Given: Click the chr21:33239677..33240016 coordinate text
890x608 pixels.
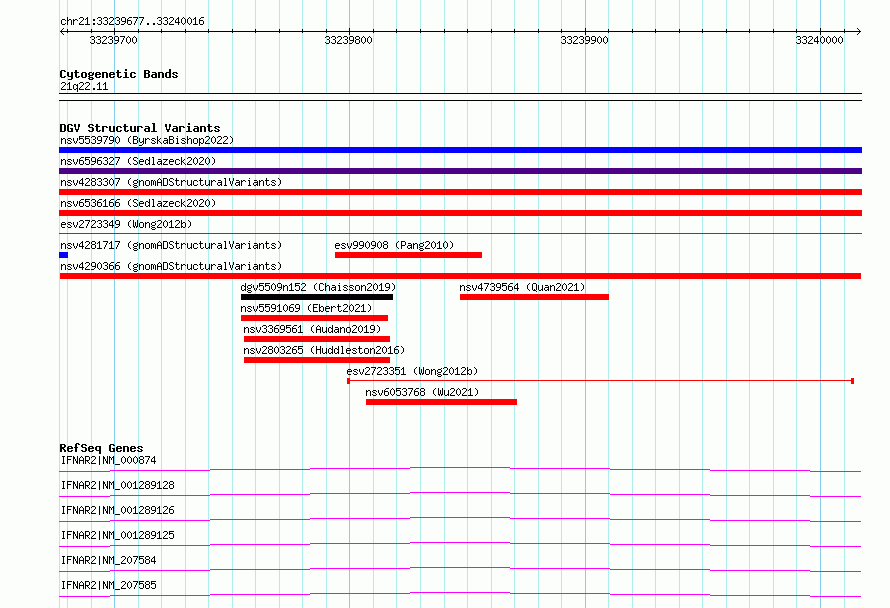Looking at the screenshot, I should (x=132, y=22).
